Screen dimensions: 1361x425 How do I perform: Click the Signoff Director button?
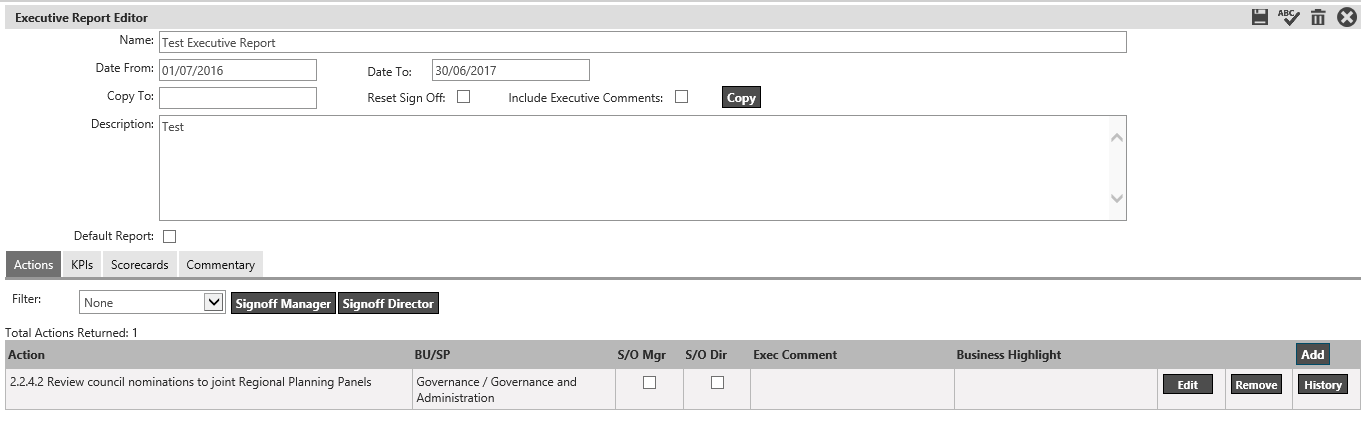[x=388, y=303]
